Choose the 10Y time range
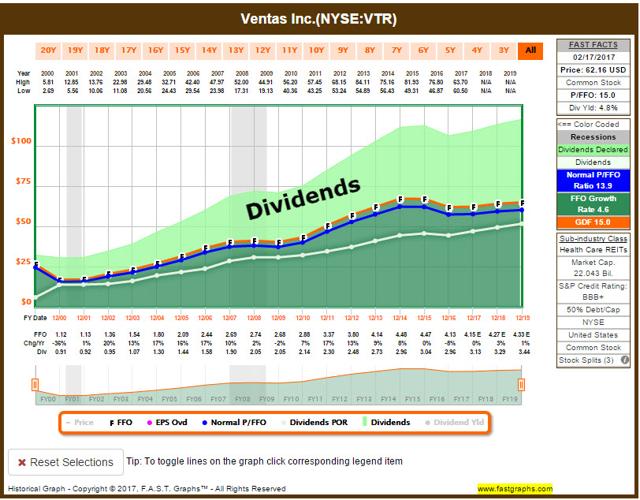 (316, 51)
